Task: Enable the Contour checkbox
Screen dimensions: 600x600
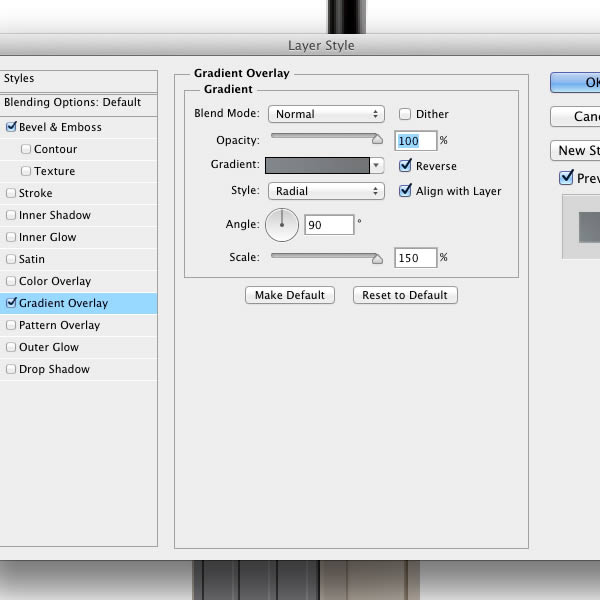Action: 26,149
